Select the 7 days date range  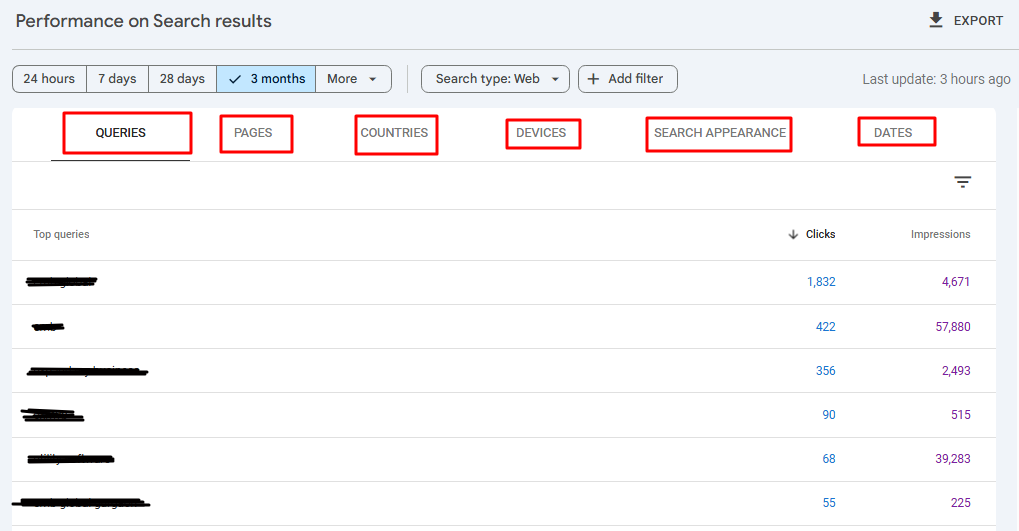click(117, 79)
